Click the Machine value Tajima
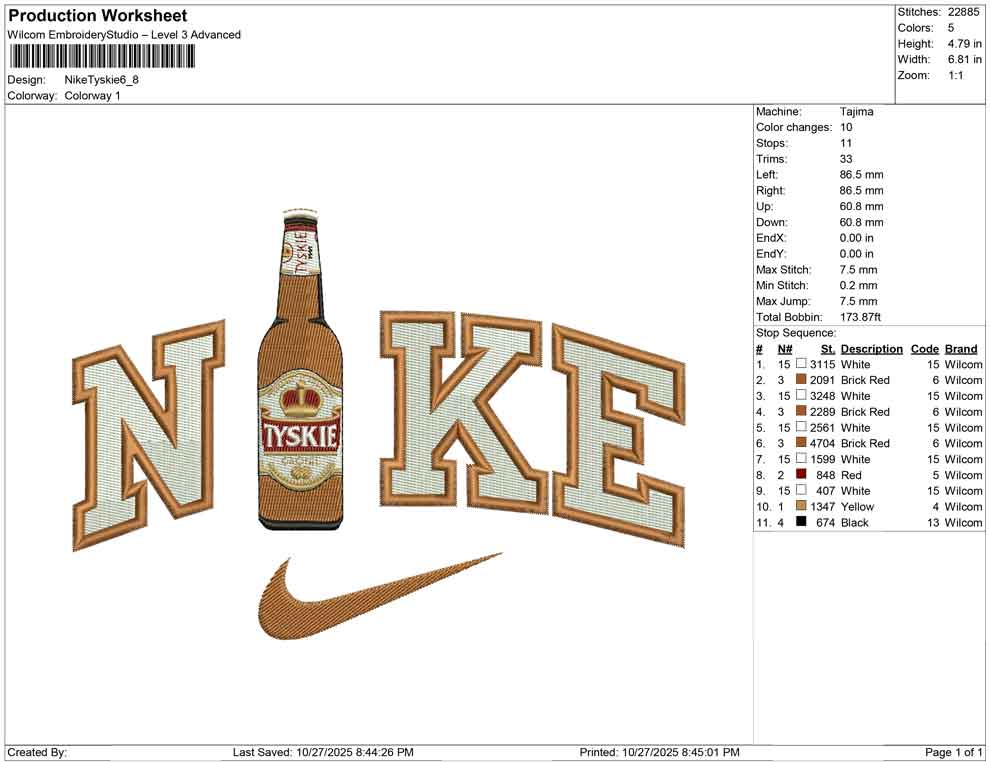Image resolution: width=990 pixels, height=762 pixels. pyautogui.click(x=857, y=112)
